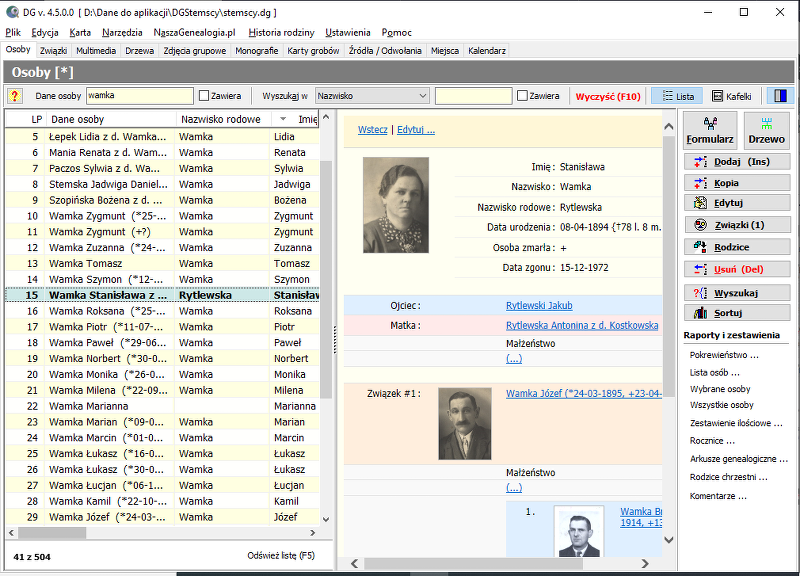This screenshot has height=576, width=800.
Task: Open the Historia rodziny menu
Action: [x=281, y=33]
